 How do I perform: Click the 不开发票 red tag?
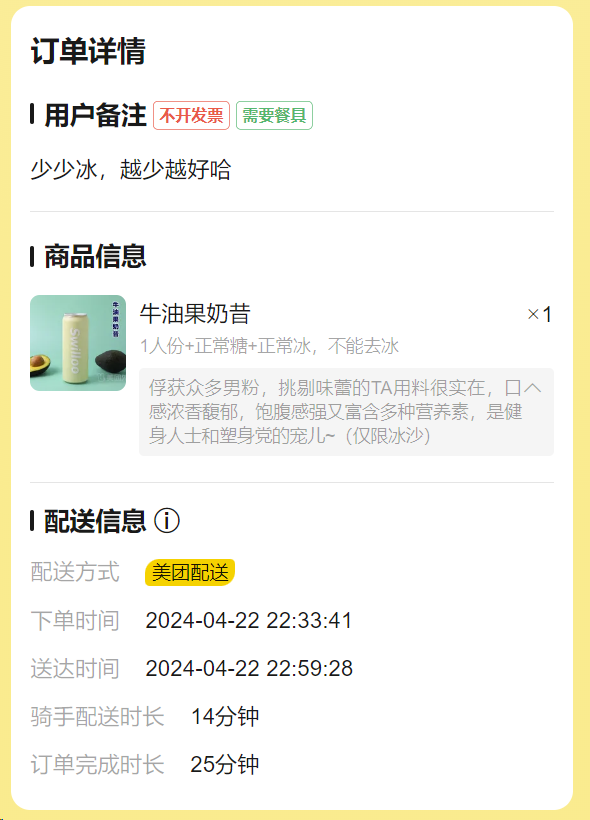[191, 116]
